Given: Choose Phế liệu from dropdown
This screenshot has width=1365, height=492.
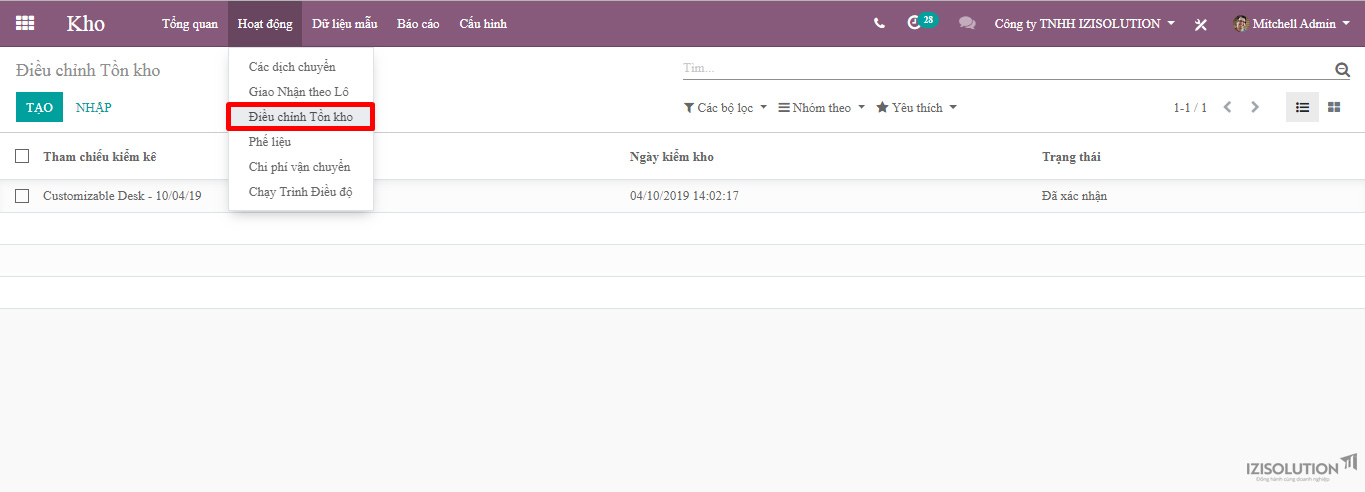Looking at the screenshot, I should tap(301, 142).
